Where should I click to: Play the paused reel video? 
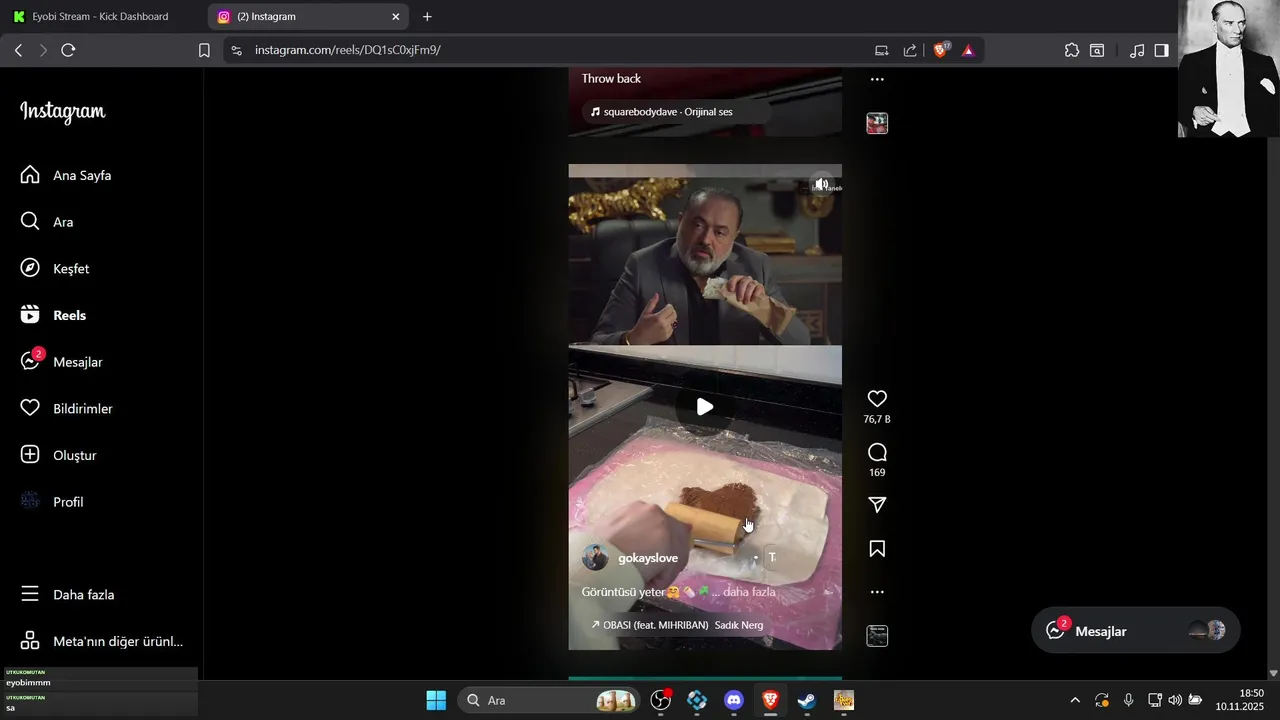pos(705,407)
